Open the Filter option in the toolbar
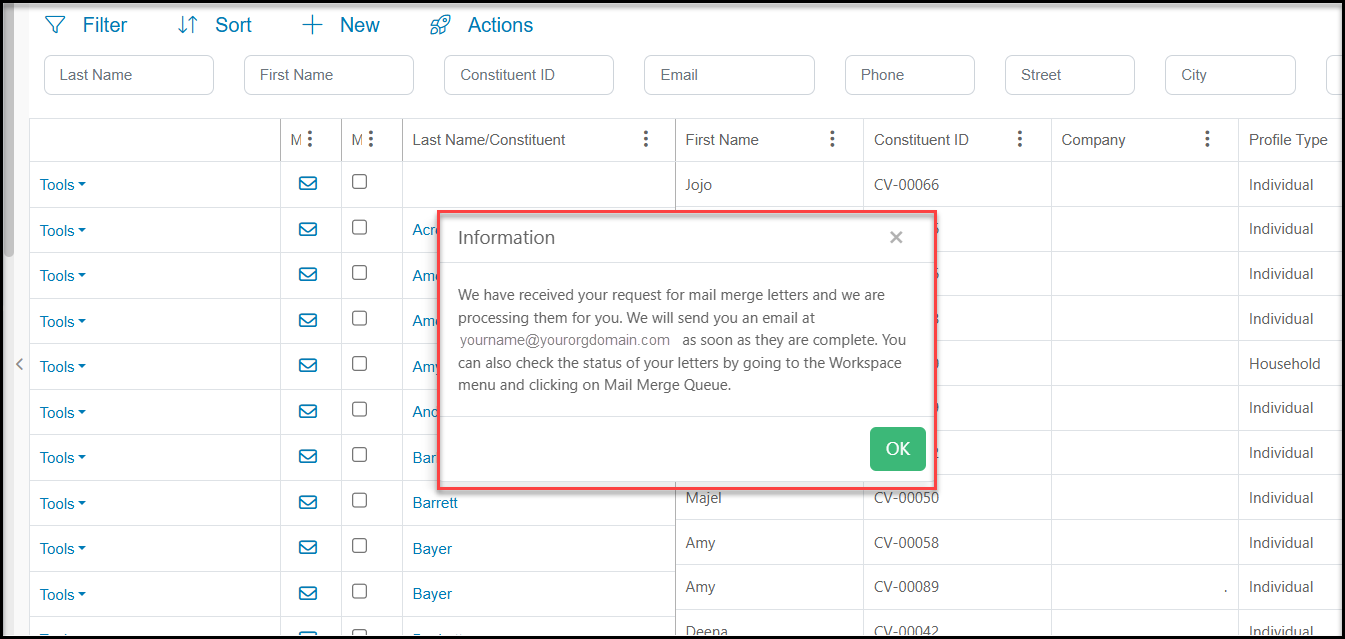This screenshot has width=1345, height=639. (86, 25)
